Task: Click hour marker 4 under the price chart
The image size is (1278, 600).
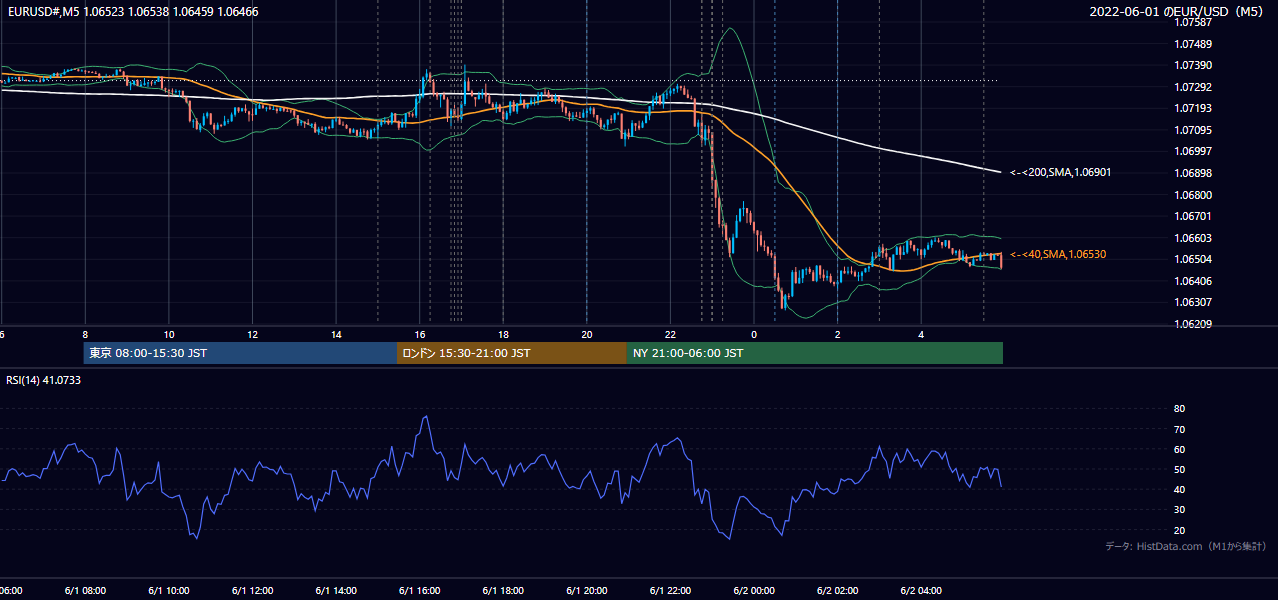Action: pyautogui.click(x=921, y=335)
